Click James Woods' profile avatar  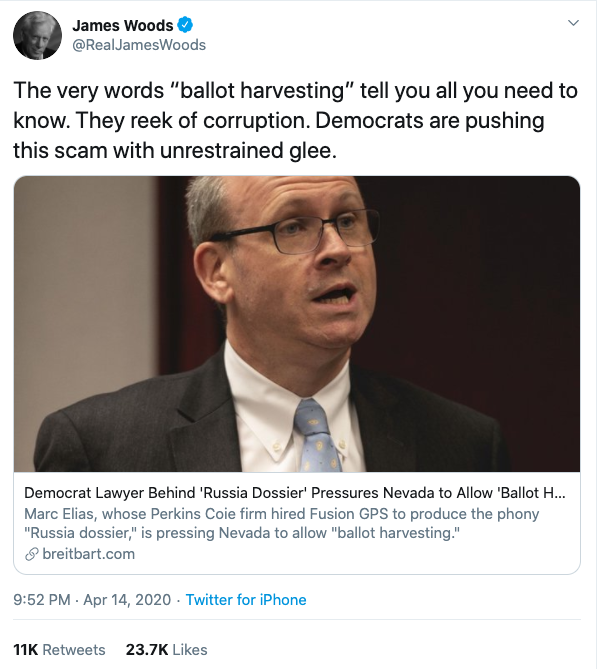[x=37, y=35]
